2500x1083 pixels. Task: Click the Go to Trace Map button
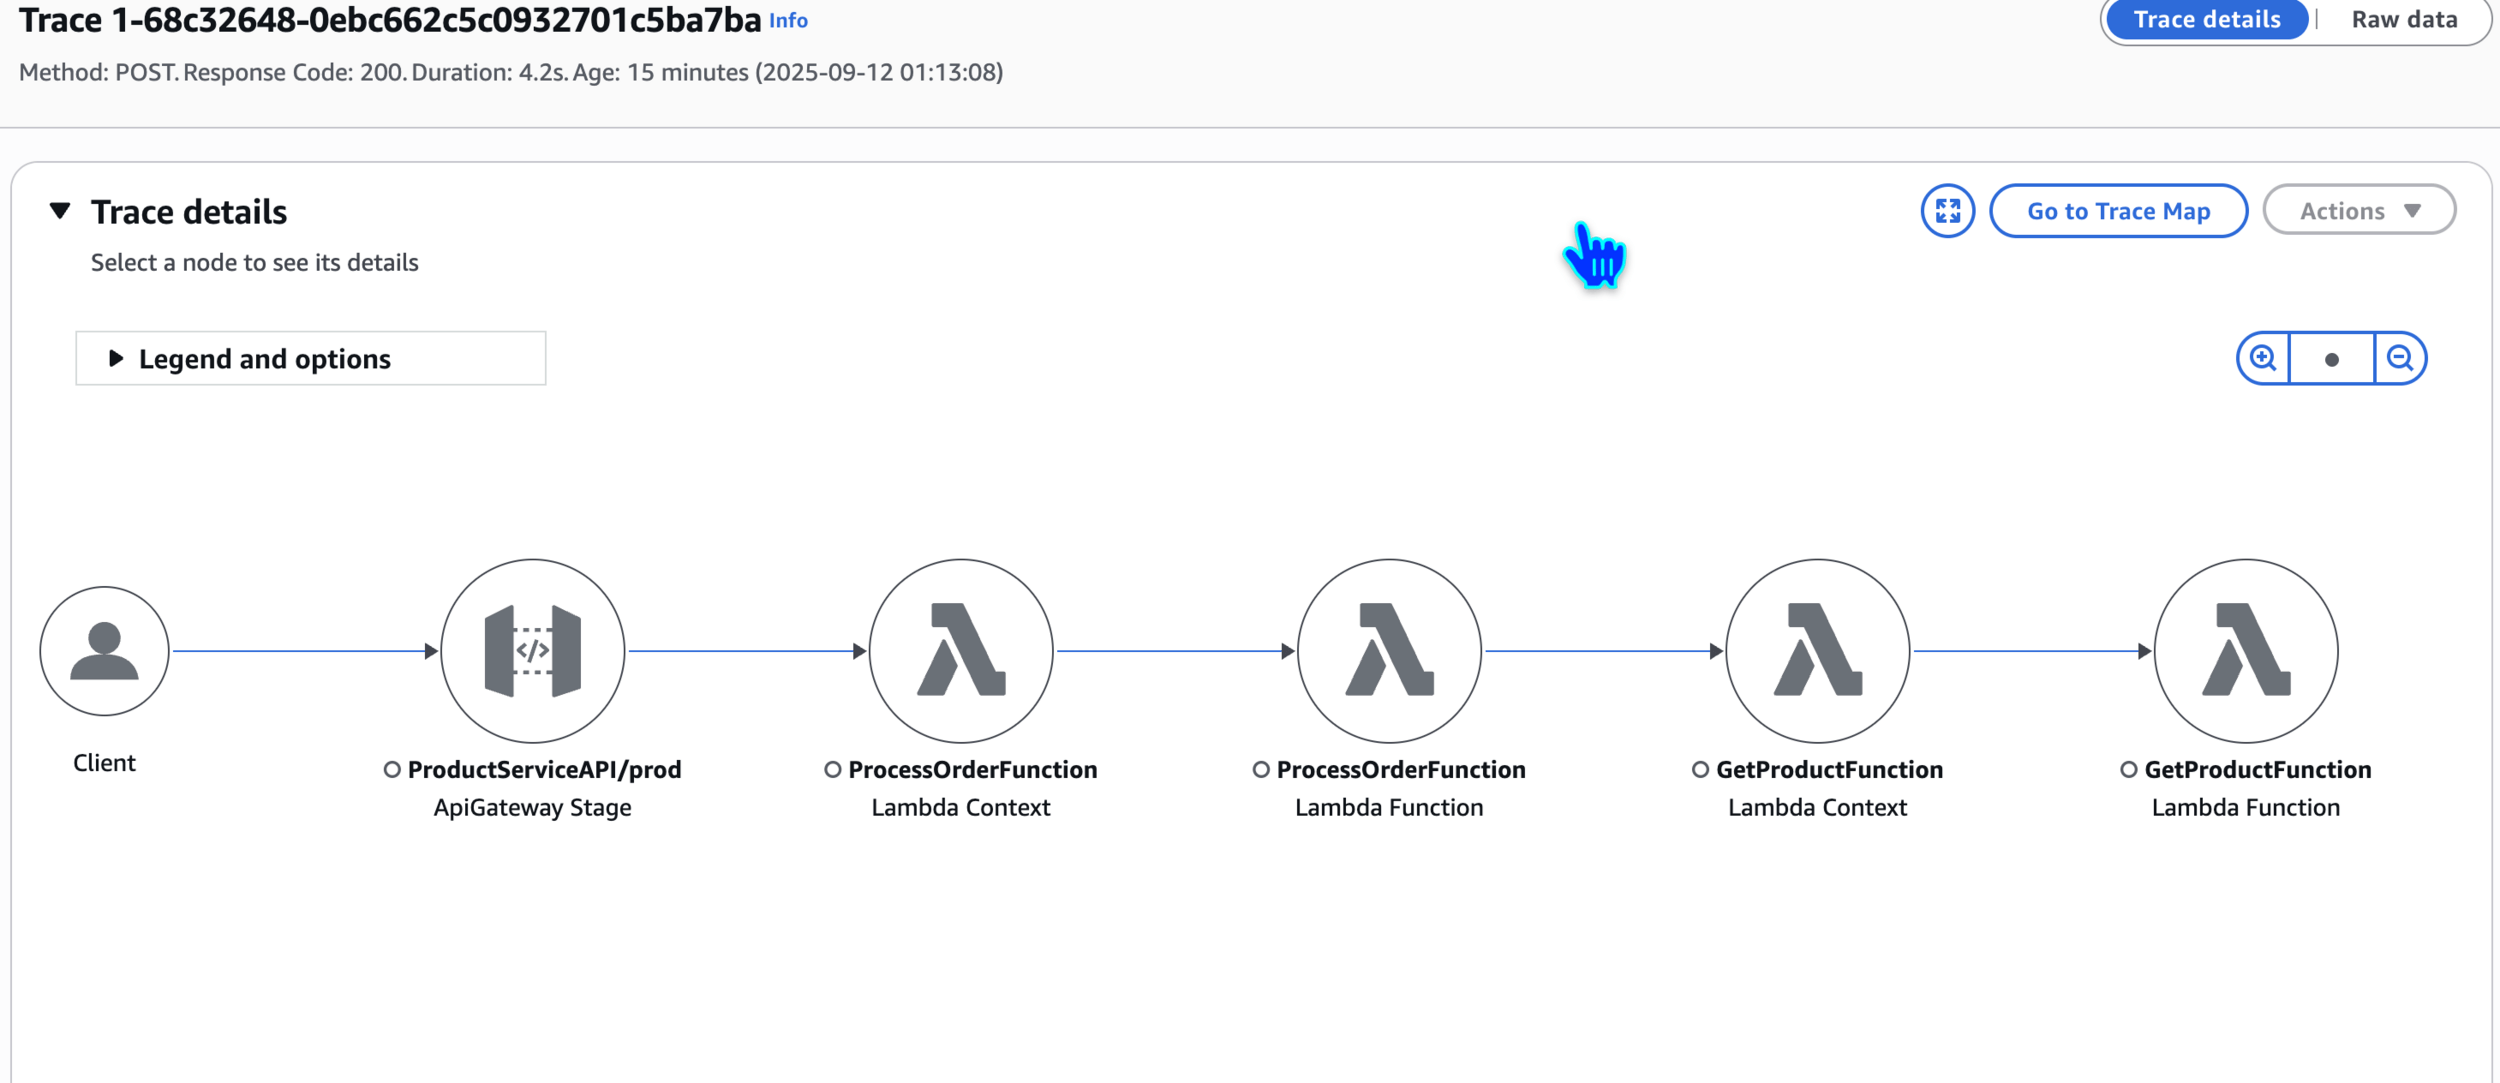tap(2118, 211)
